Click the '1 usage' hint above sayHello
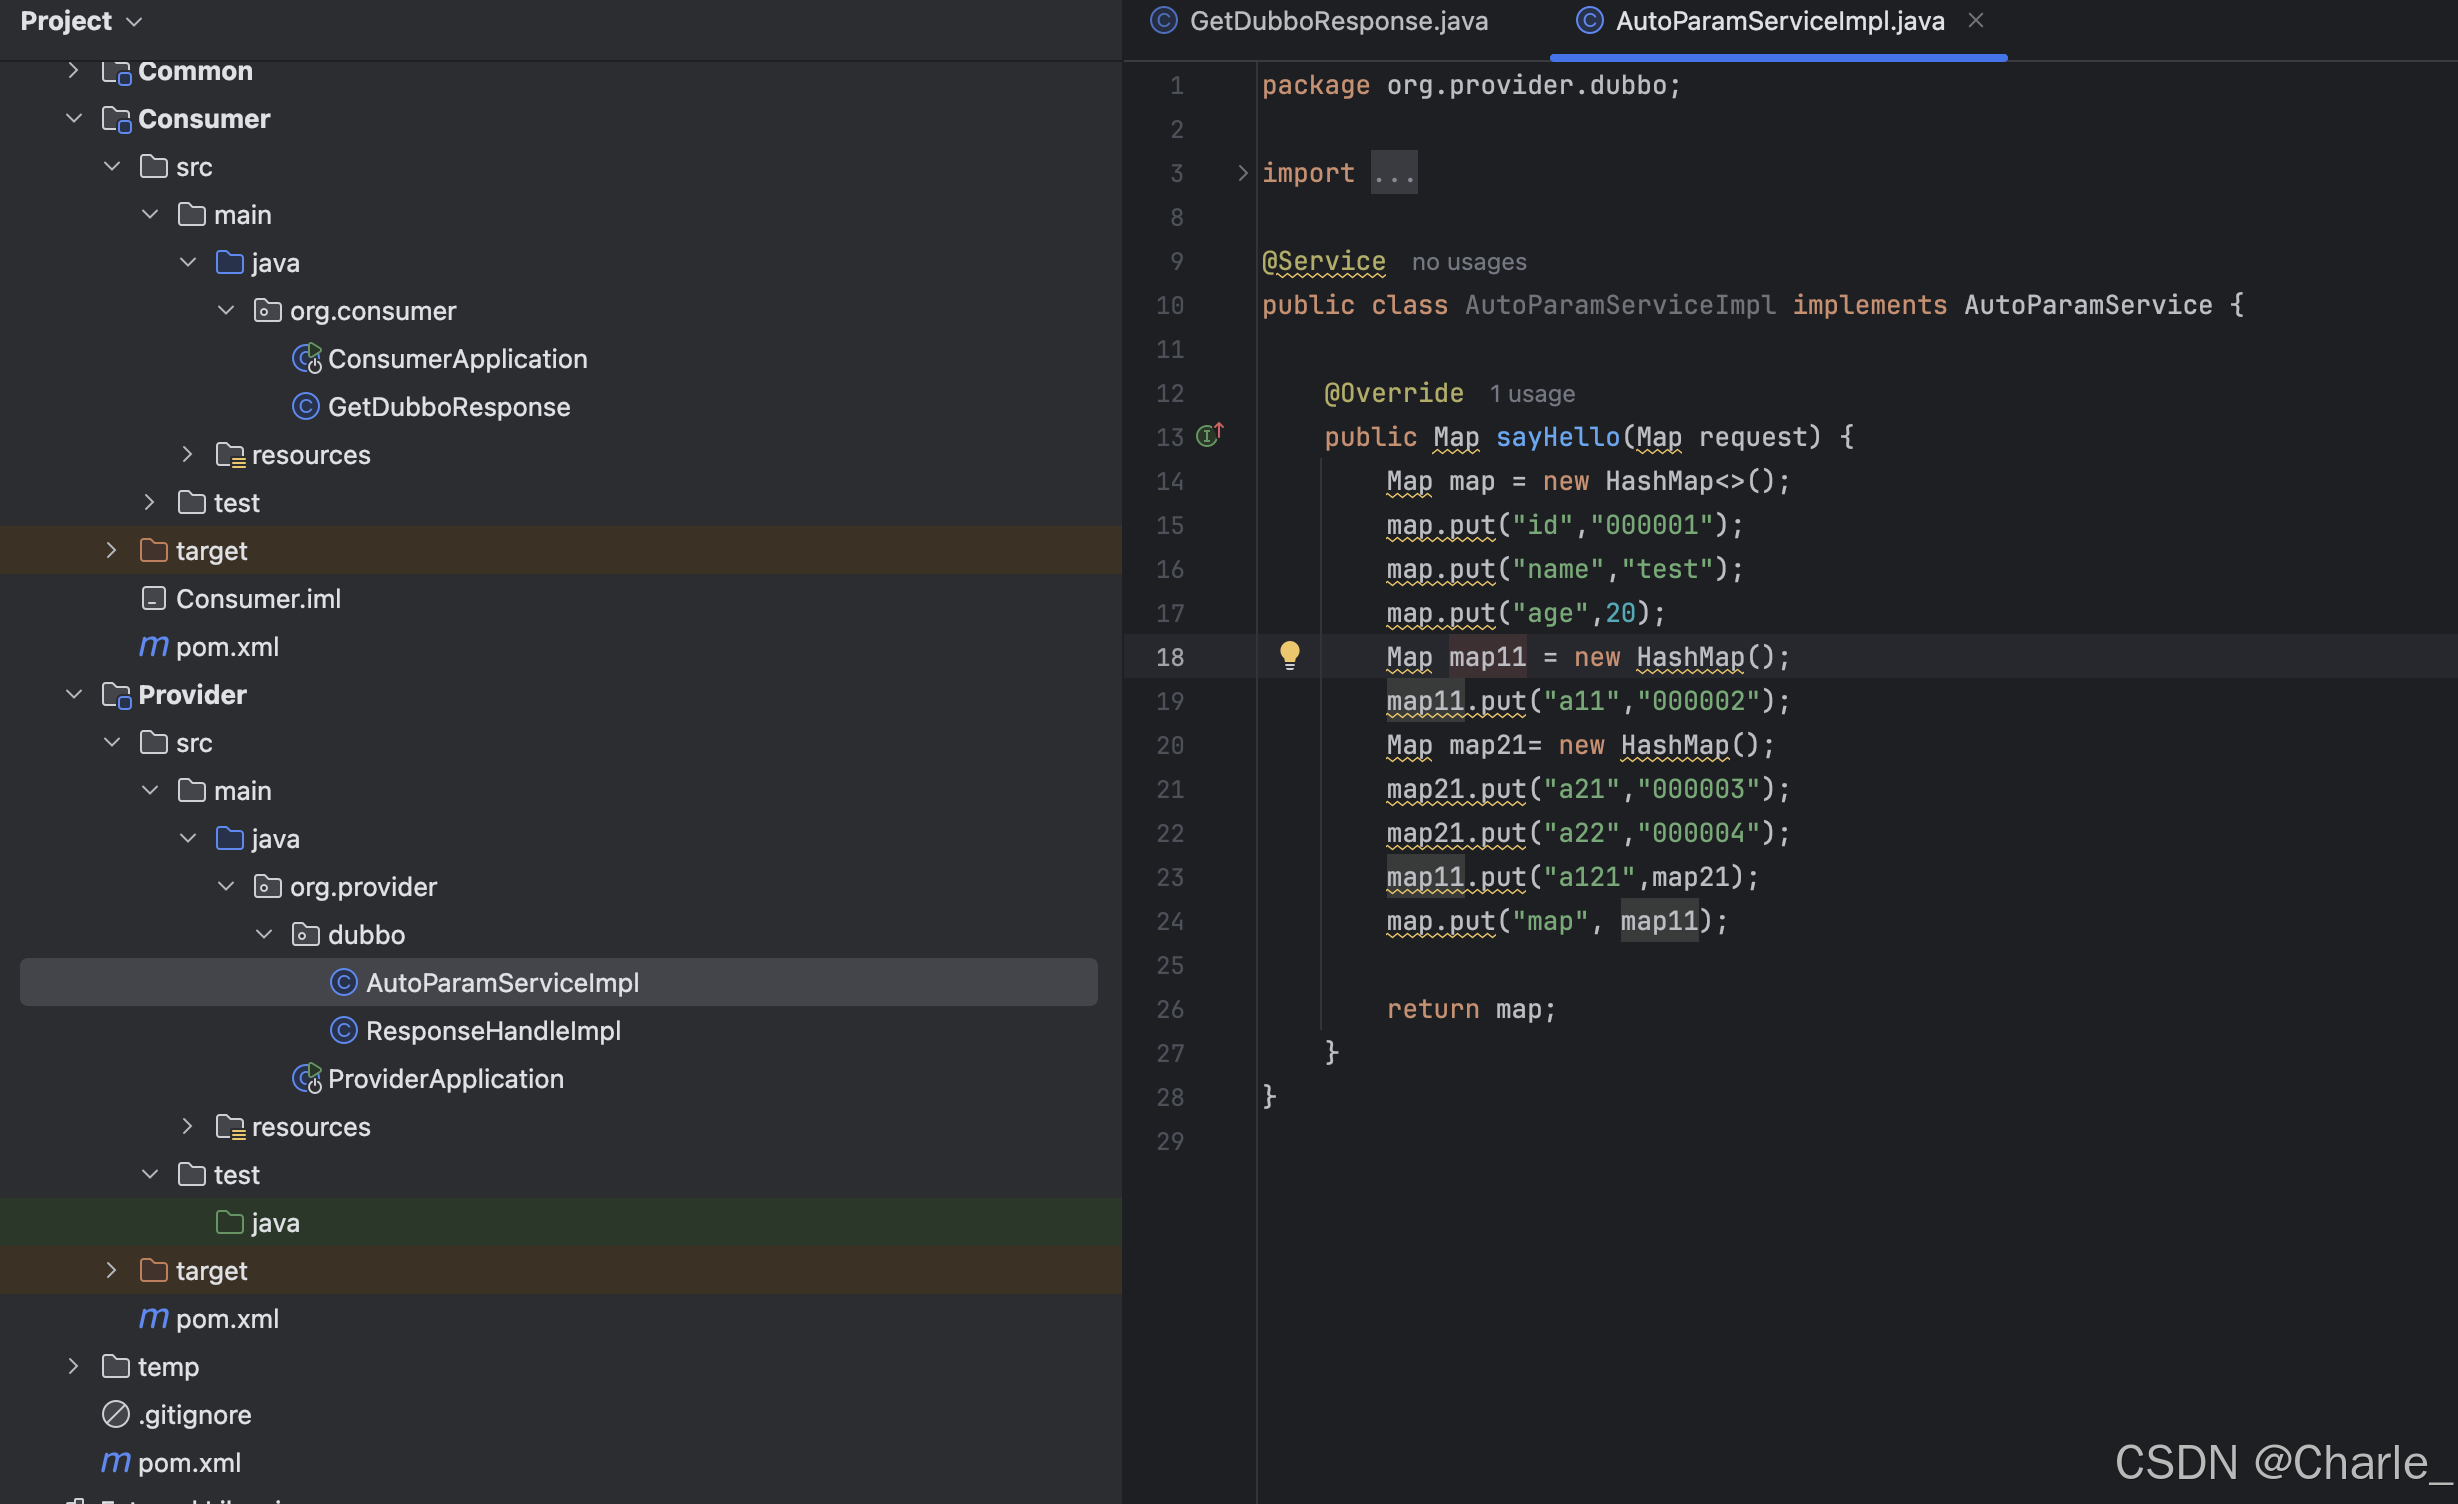The image size is (2458, 1504). [1531, 394]
